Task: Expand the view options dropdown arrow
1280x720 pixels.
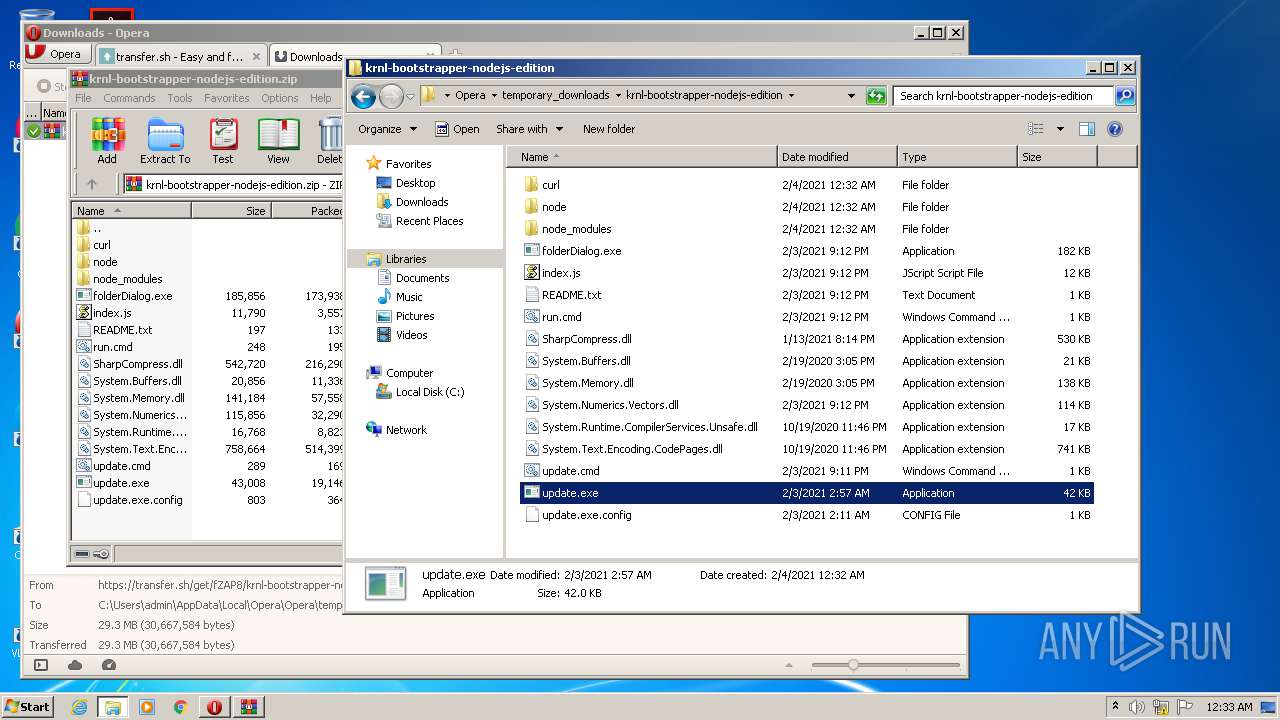Action: click(1060, 129)
